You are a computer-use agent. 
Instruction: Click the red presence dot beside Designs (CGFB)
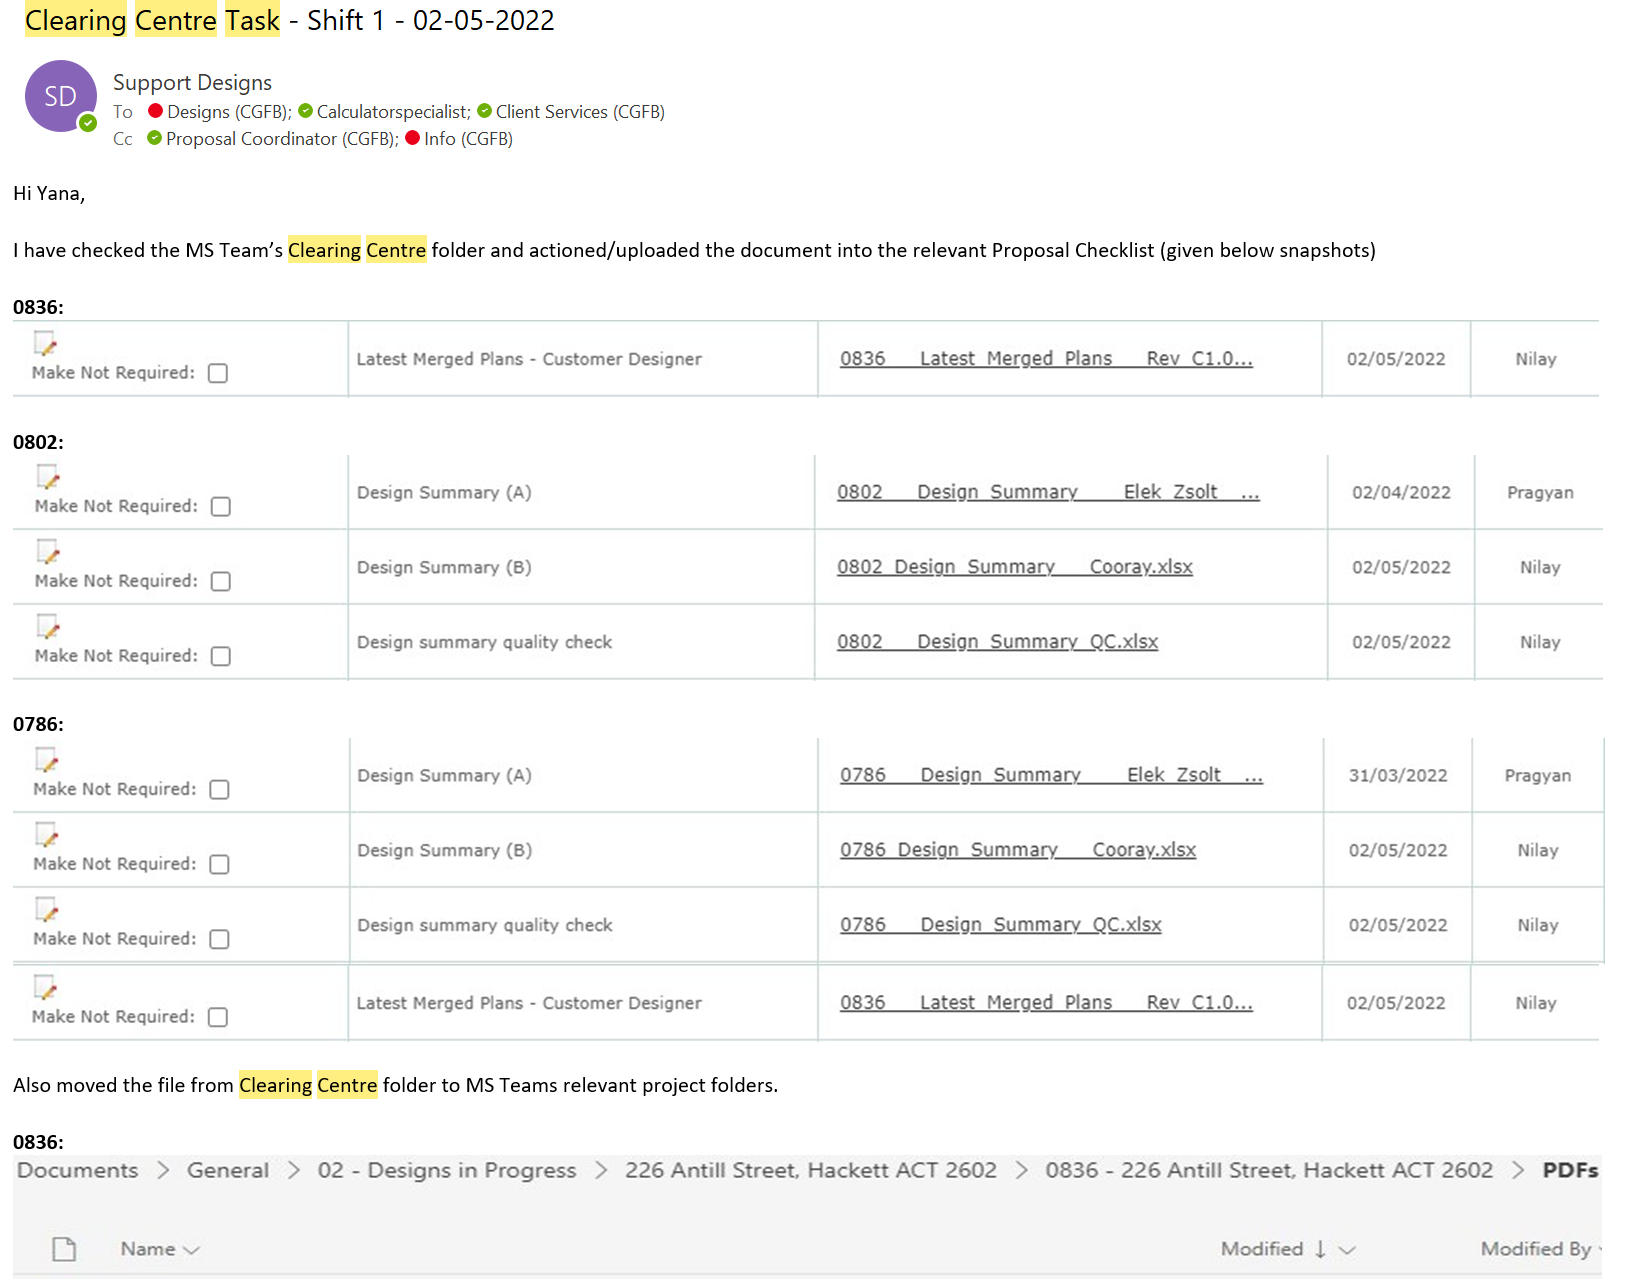[x=155, y=111]
